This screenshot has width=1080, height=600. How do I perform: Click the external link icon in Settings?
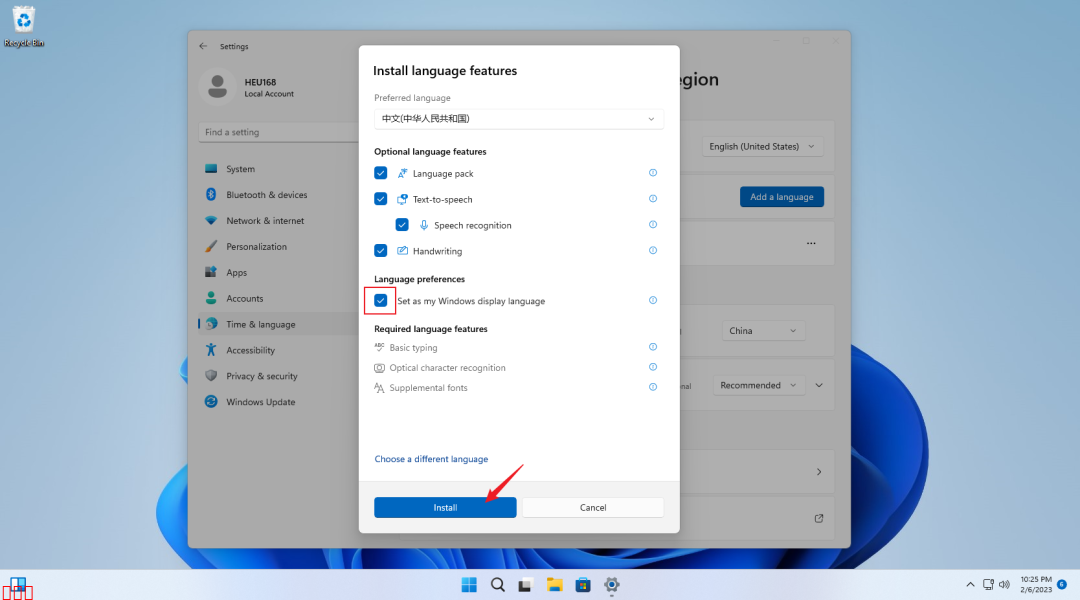tap(819, 518)
